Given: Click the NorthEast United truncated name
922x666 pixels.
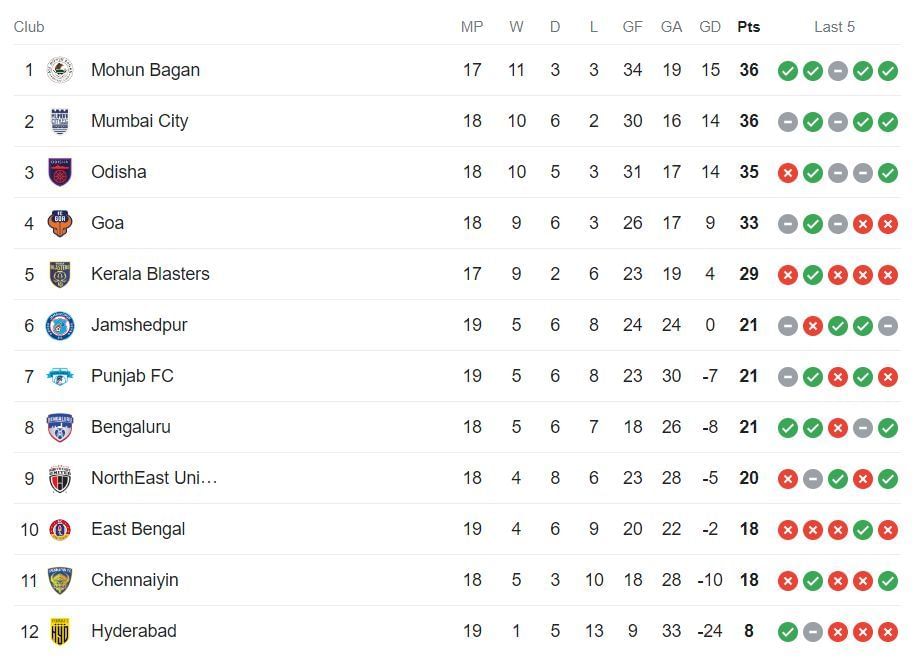Looking at the screenshot, I should pyautogui.click(x=155, y=478).
